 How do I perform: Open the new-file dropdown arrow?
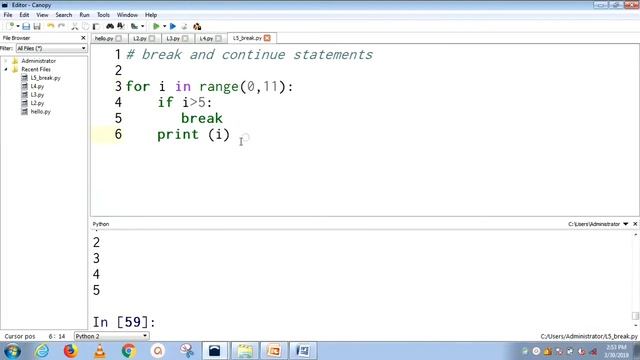tap(18, 26)
